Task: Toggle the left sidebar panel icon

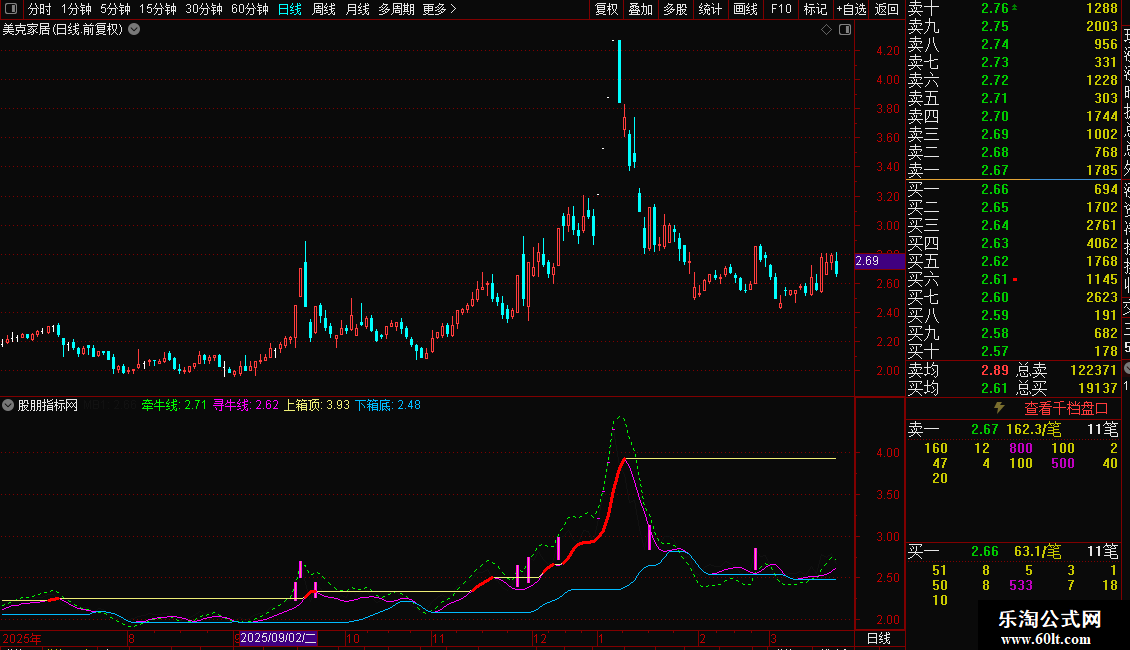Action: (x=12, y=9)
